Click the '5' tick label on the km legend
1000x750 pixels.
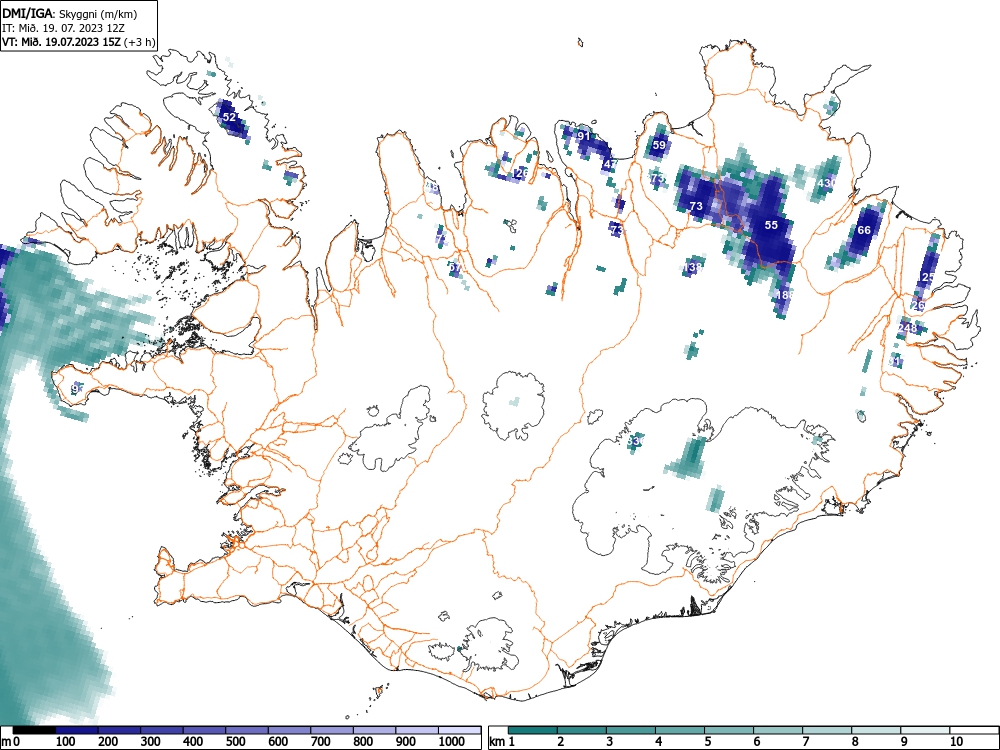[x=708, y=742]
